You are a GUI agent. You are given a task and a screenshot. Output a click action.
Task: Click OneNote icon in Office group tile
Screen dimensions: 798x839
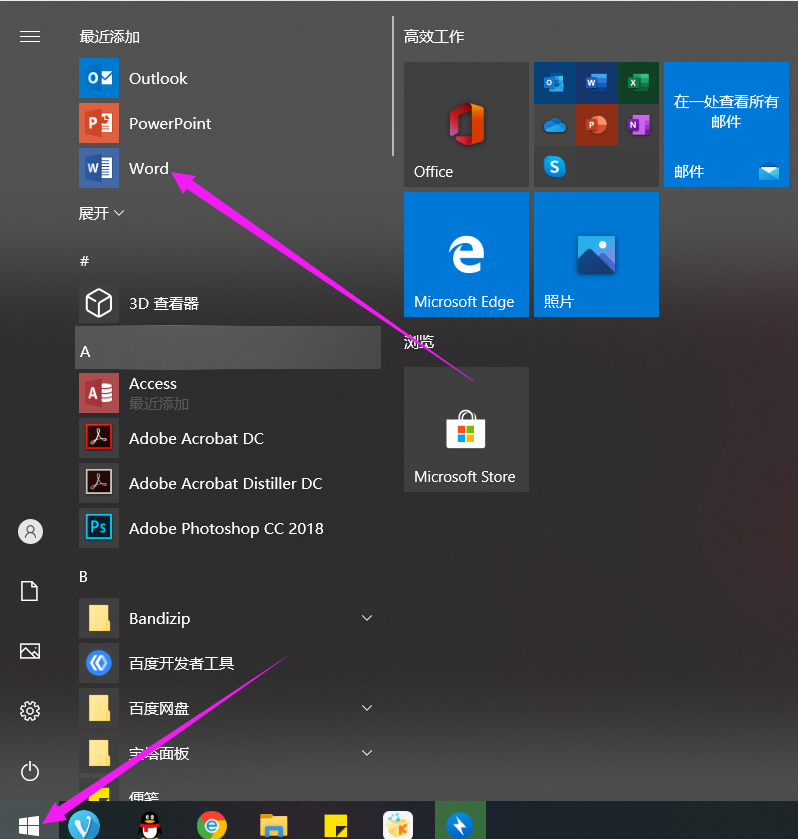(x=638, y=125)
